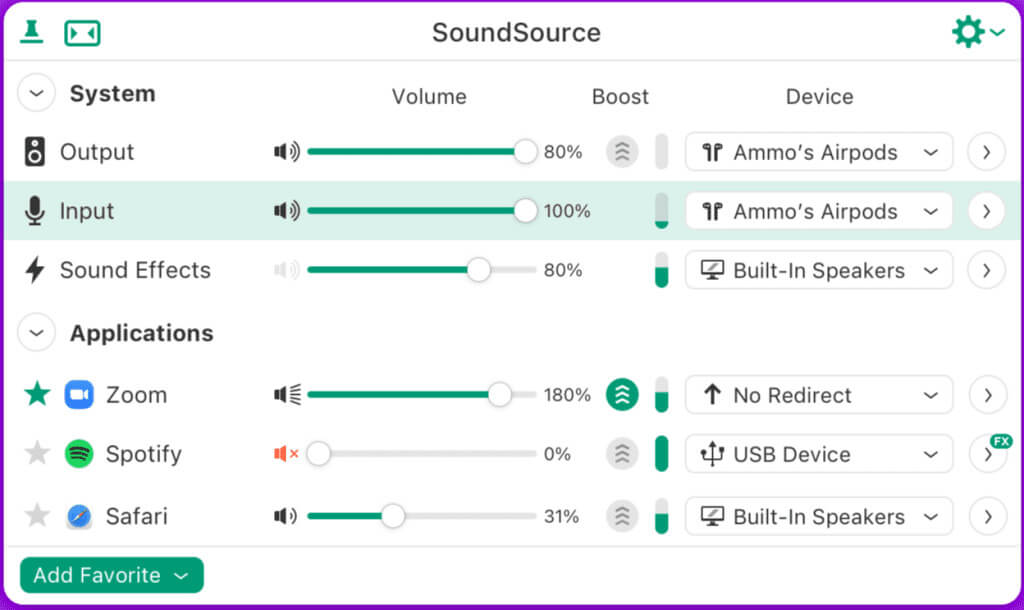The width and height of the screenshot is (1024, 610).
Task: Enable boost for Safari
Action: click(x=622, y=516)
